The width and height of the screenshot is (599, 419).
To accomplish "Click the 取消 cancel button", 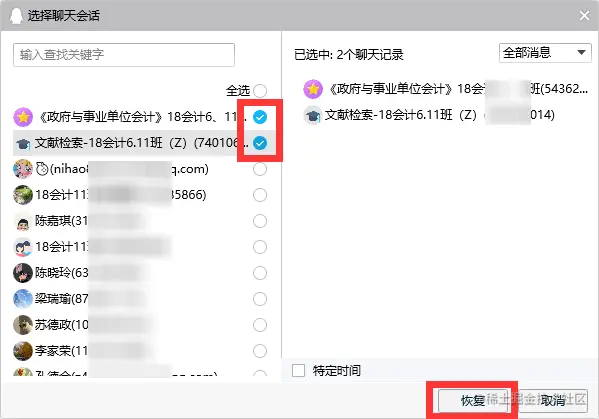I will [552, 401].
